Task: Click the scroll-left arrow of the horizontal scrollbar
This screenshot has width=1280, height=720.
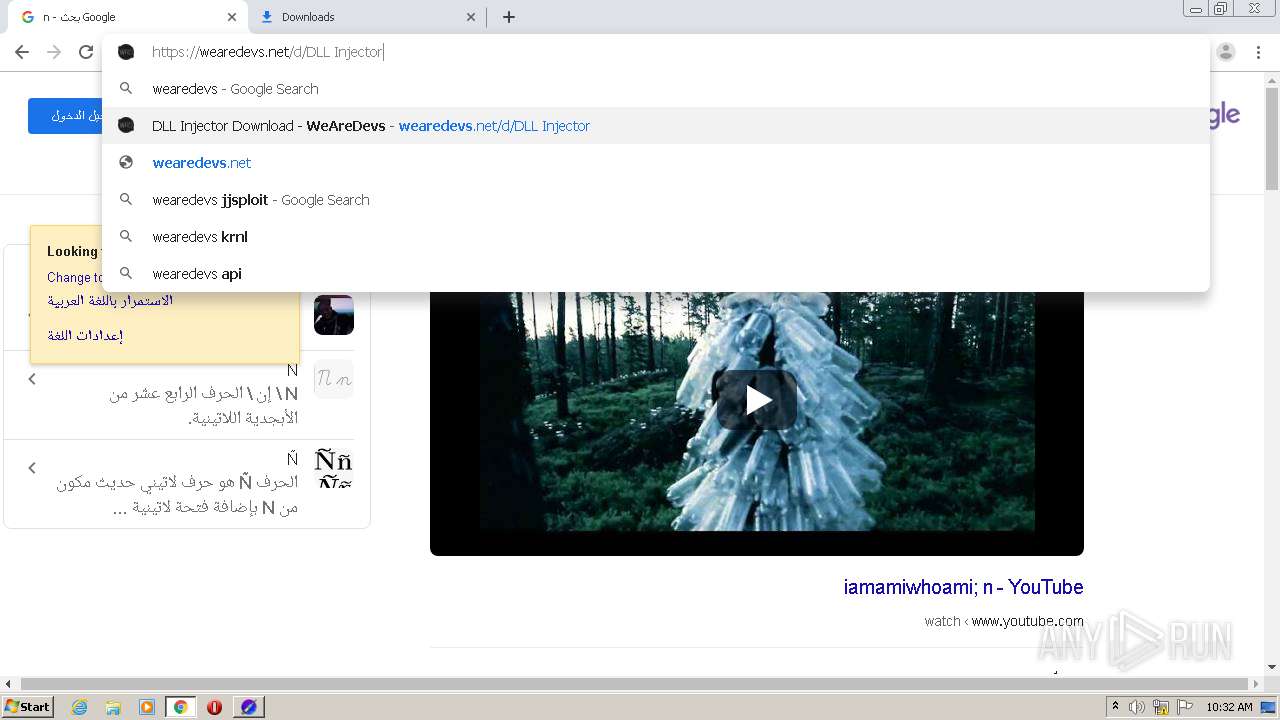Action: [x=9, y=684]
